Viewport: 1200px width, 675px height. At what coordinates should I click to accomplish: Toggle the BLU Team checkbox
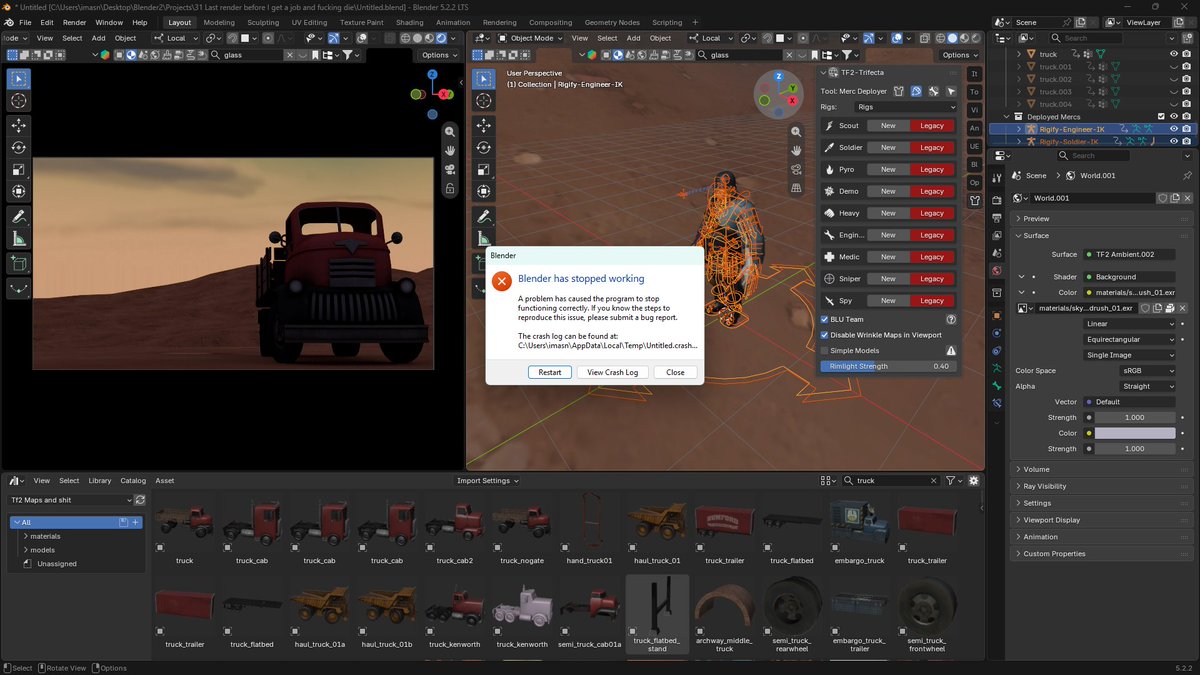click(x=824, y=319)
